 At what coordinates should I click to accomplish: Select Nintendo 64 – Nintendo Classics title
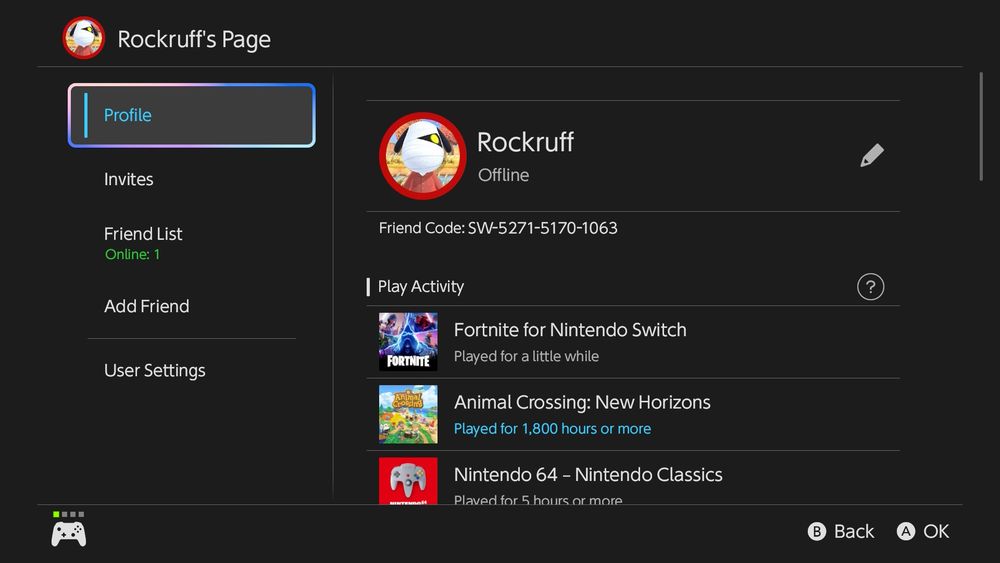coord(588,474)
